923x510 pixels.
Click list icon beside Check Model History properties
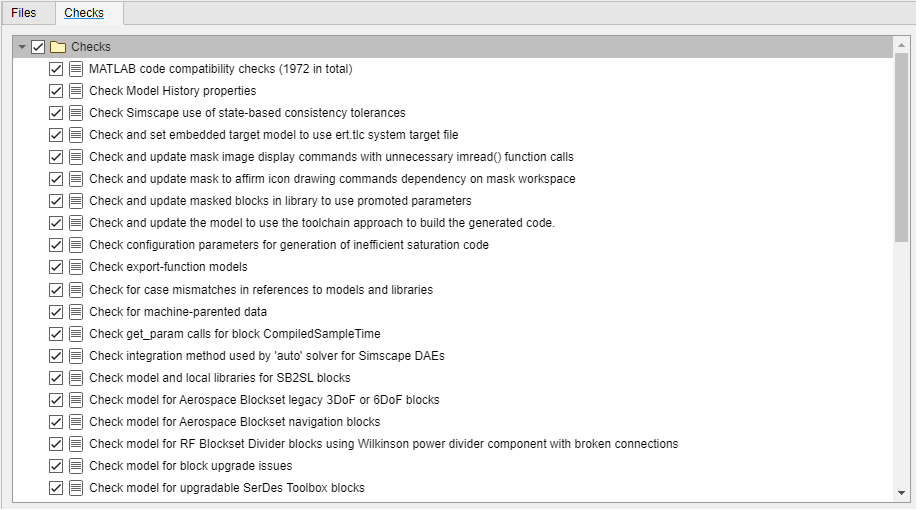click(x=76, y=91)
